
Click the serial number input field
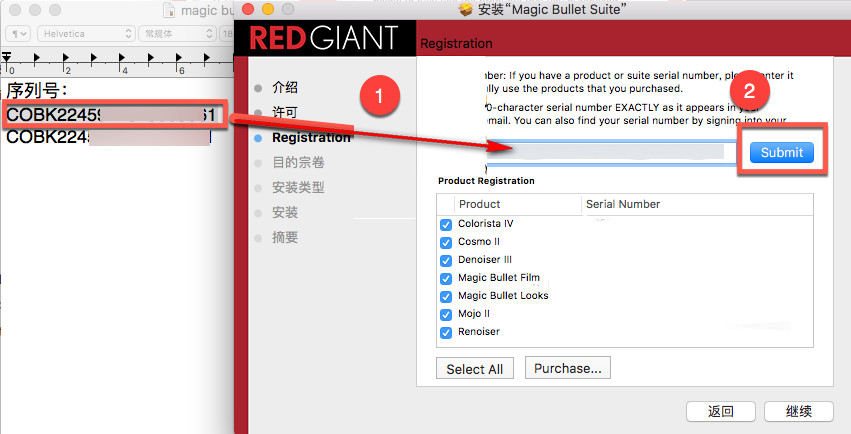coord(611,152)
